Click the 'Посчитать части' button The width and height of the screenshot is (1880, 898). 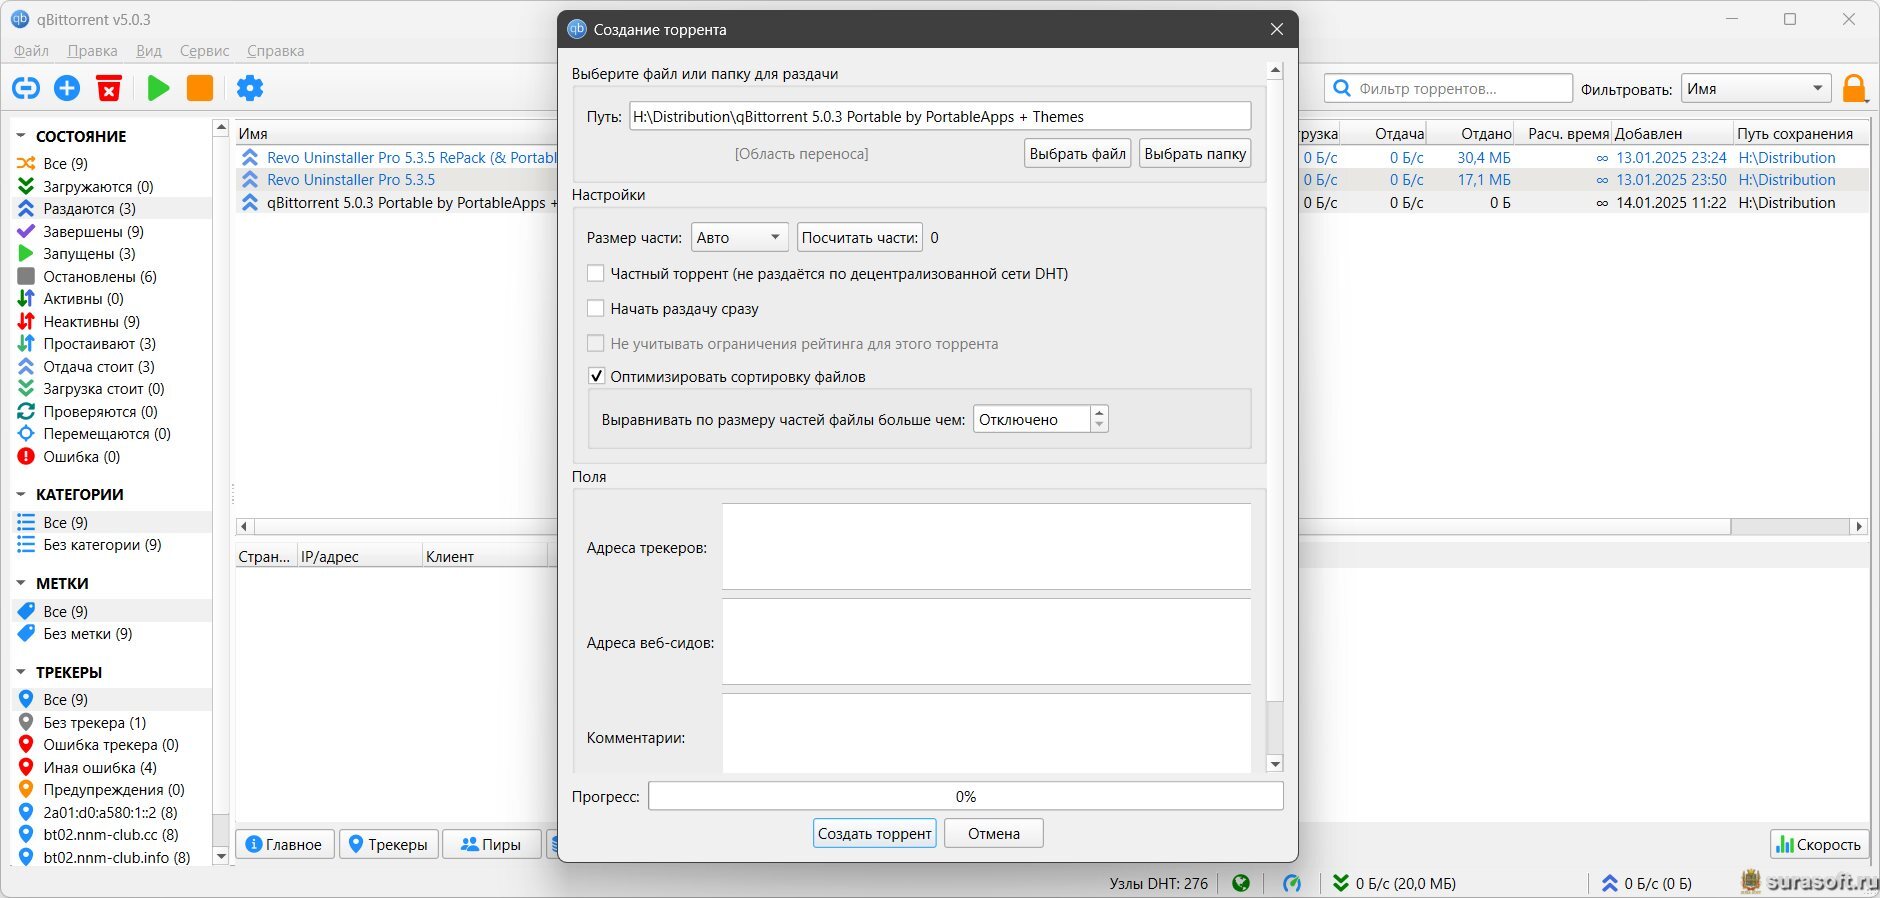click(x=860, y=237)
